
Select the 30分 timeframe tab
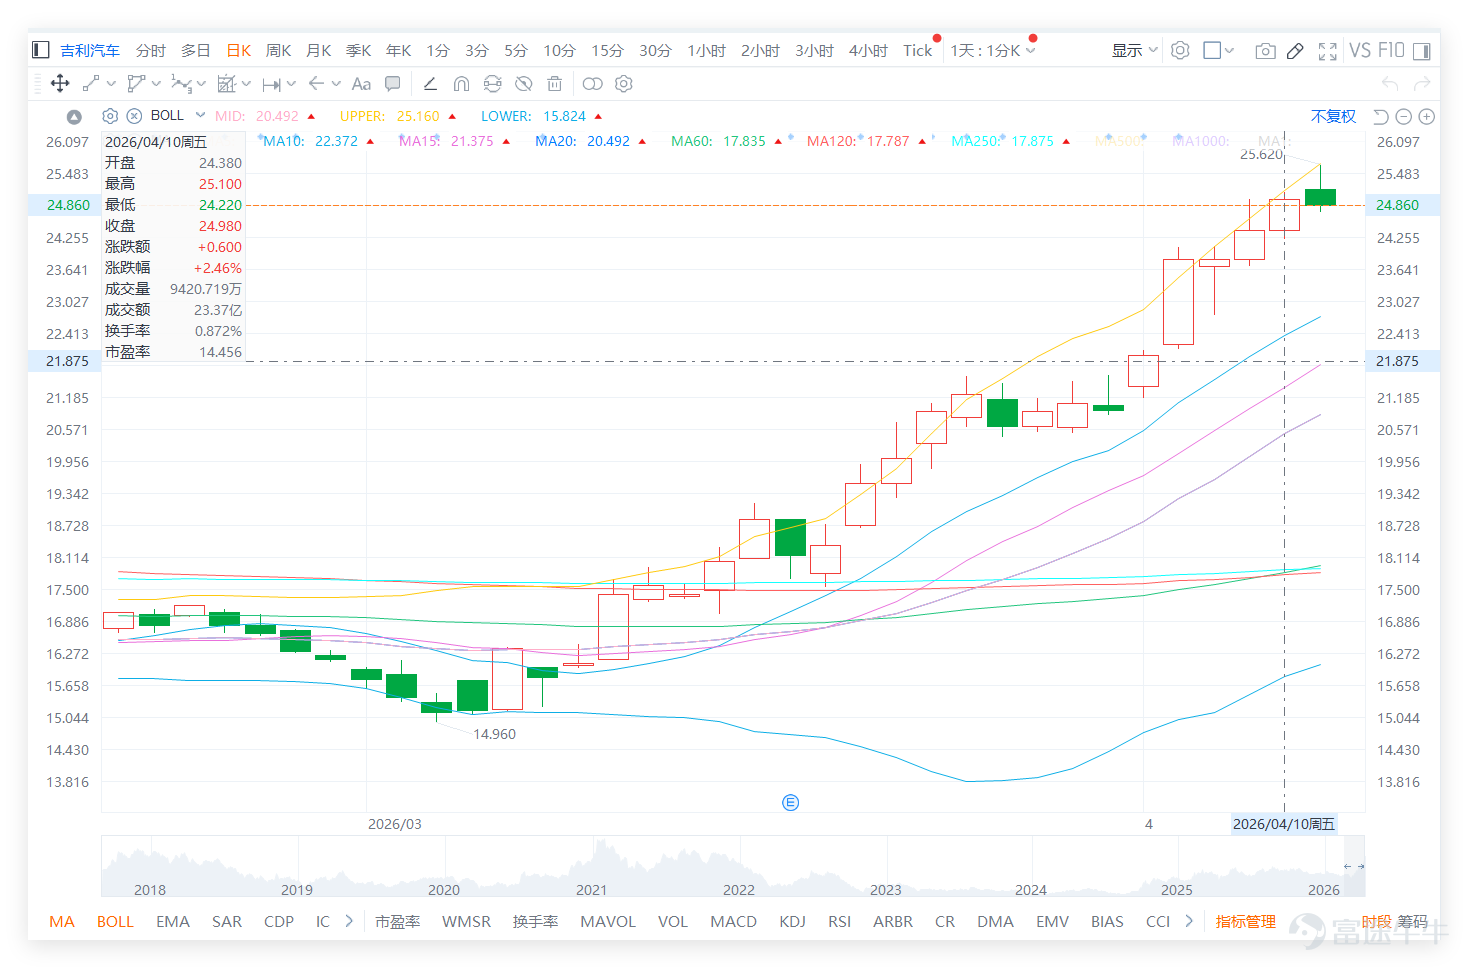(655, 50)
